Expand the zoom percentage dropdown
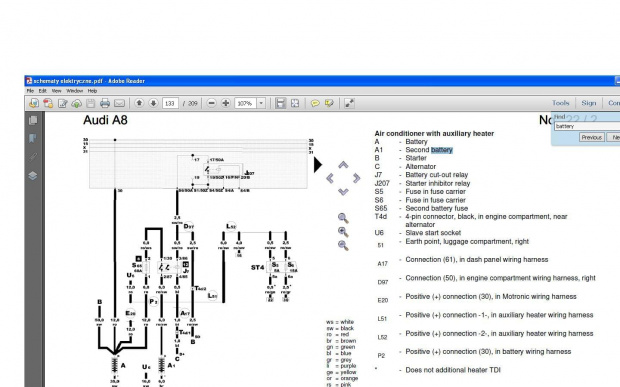 point(261,104)
